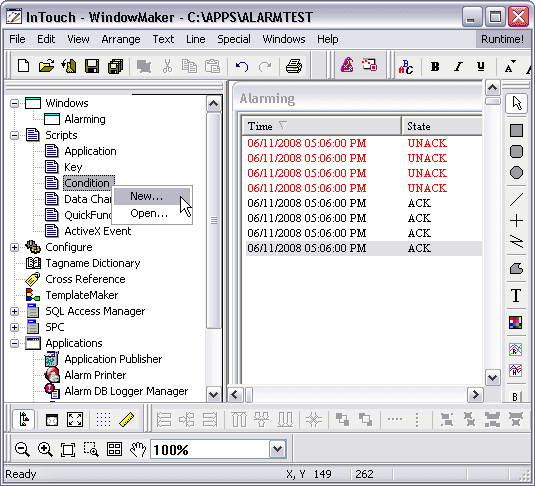
Task: Select the Ellipse drawing tool
Action: pos(516,173)
